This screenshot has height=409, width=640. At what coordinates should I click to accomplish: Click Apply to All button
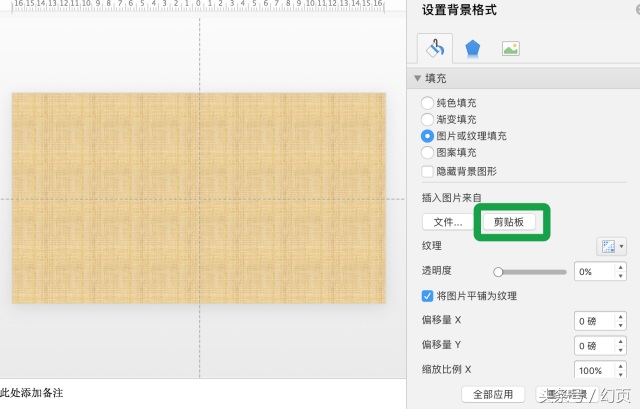click(x=493, y=394)
